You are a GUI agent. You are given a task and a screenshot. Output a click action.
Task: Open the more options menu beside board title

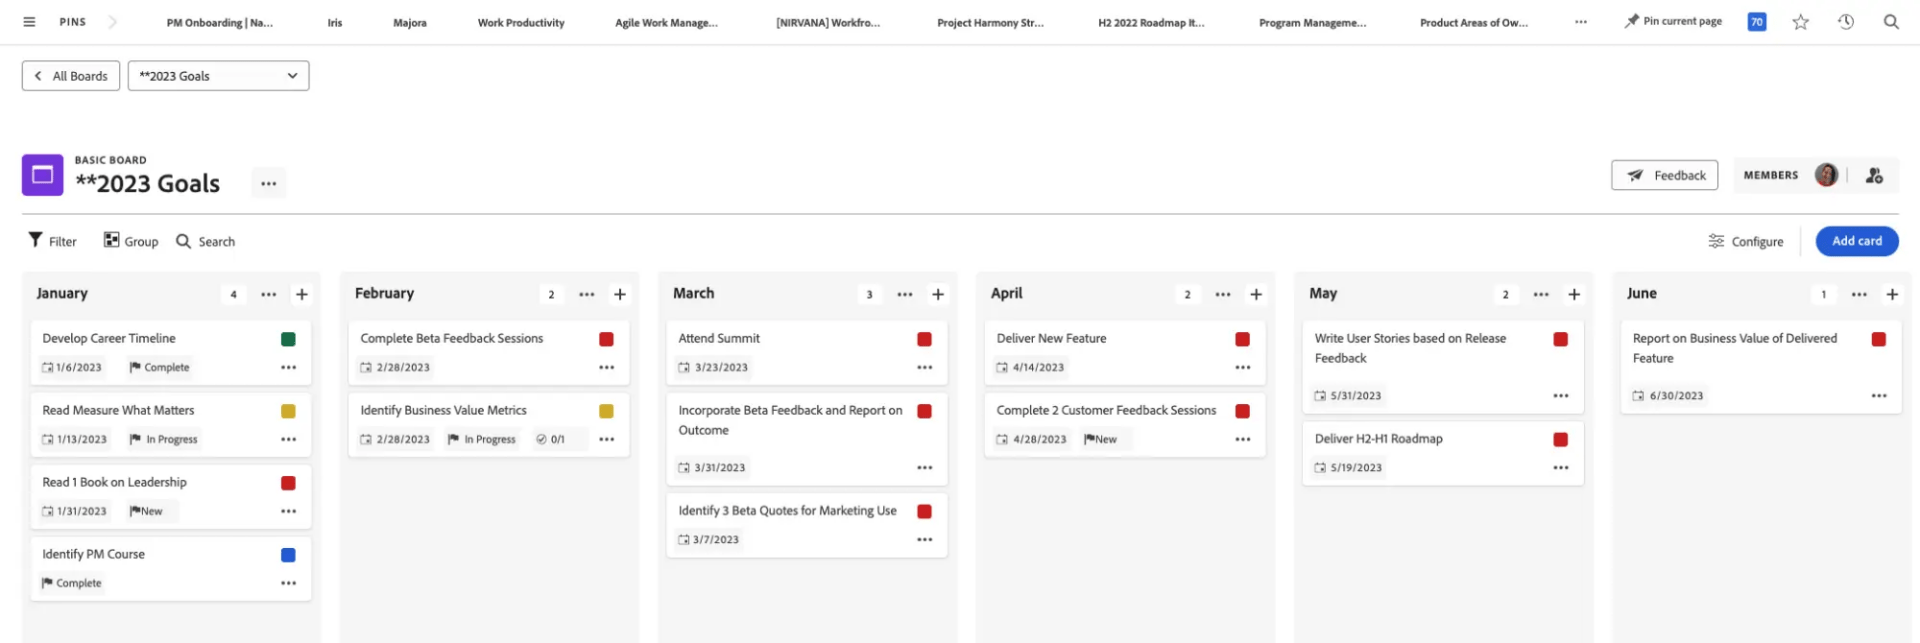[x=268, y=184]
